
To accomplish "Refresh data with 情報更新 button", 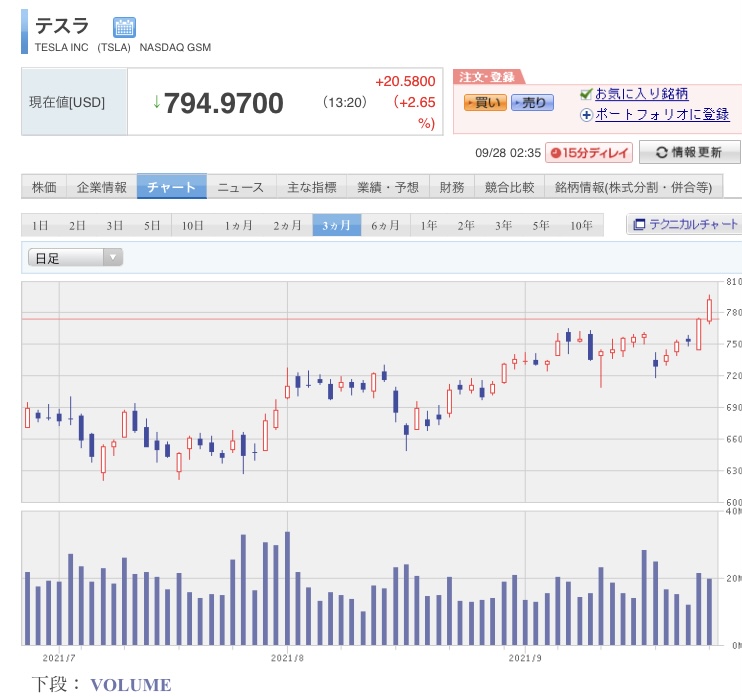I will coord(689,152).
